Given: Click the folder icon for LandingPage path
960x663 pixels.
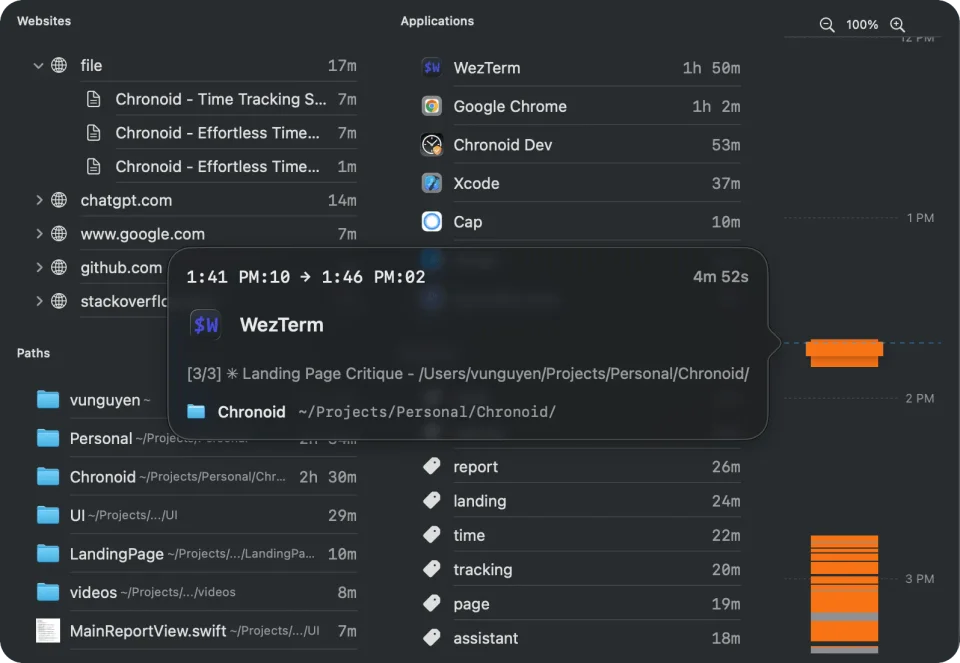Looking at the screenshot, I should click(48, 553).
